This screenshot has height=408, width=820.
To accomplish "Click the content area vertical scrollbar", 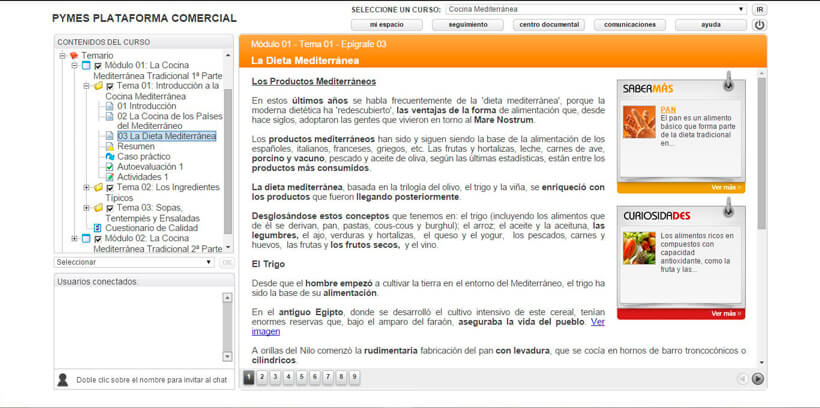I will point(761,153).
